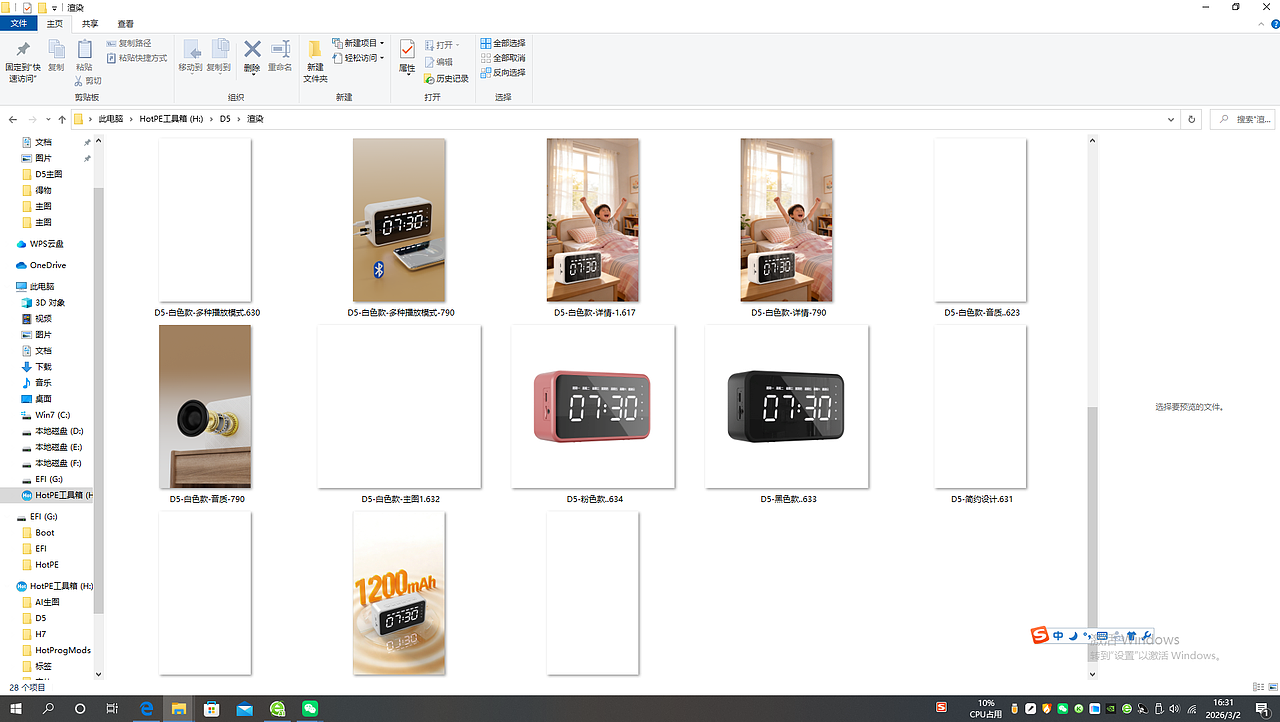Select the Boot folder in tree
The width and height of the screenshot is (1280, 722).
click(44, 533)
